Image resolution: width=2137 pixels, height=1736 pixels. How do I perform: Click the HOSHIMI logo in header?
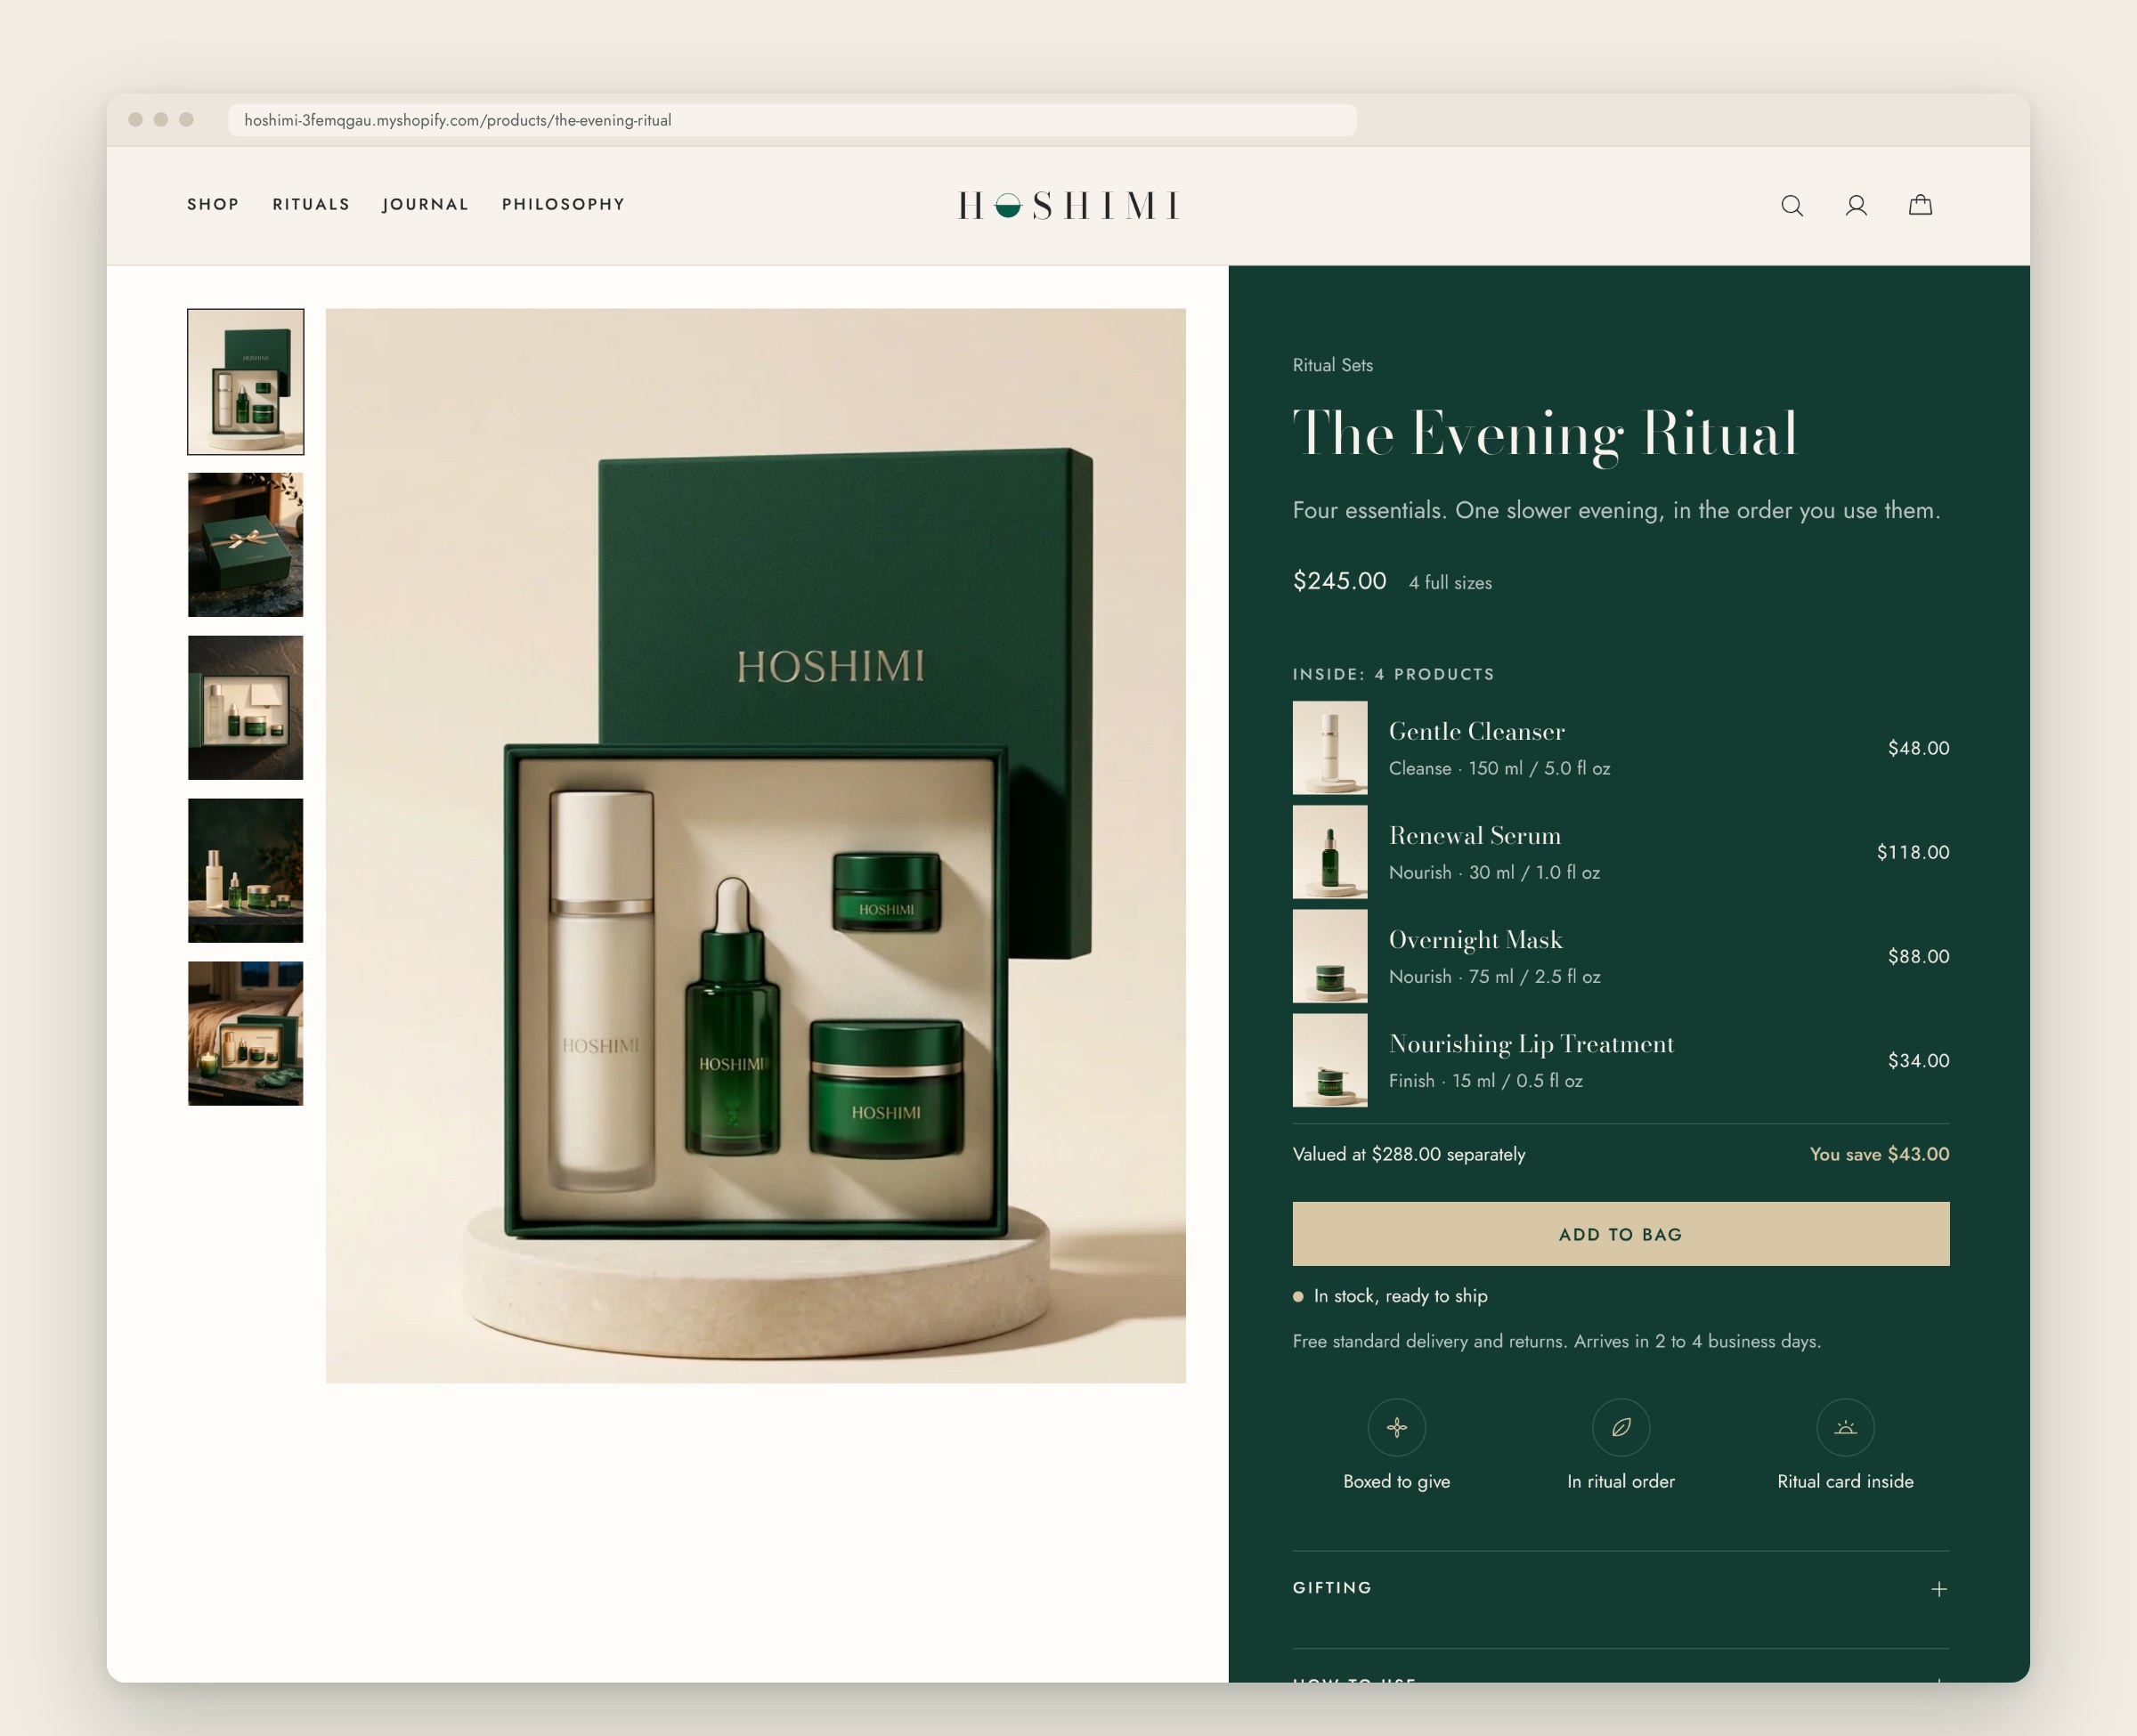[1069, 205]
